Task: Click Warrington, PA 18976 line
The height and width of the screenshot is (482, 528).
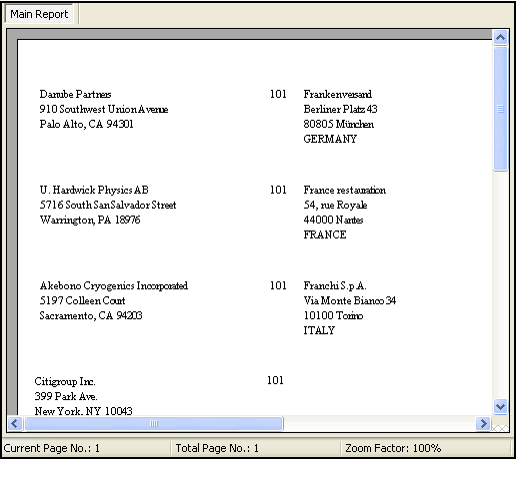Action: 90,220
